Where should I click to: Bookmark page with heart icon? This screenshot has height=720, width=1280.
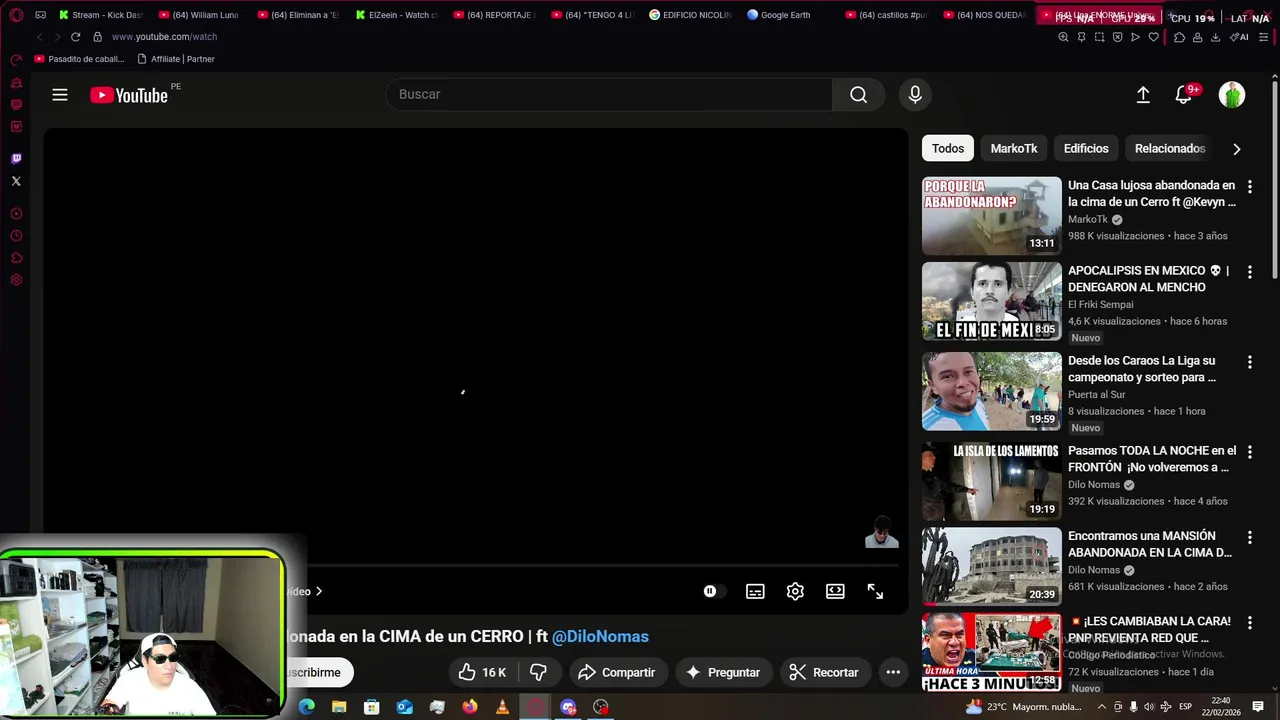1153,37
